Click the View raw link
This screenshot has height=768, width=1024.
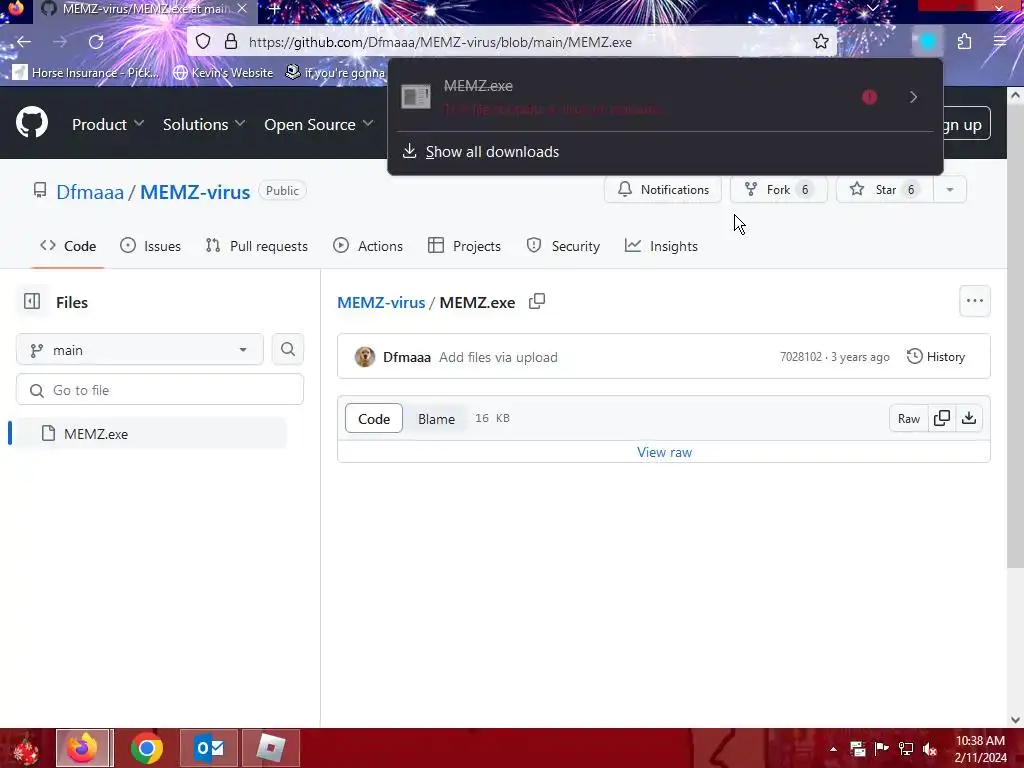point(664,452)
